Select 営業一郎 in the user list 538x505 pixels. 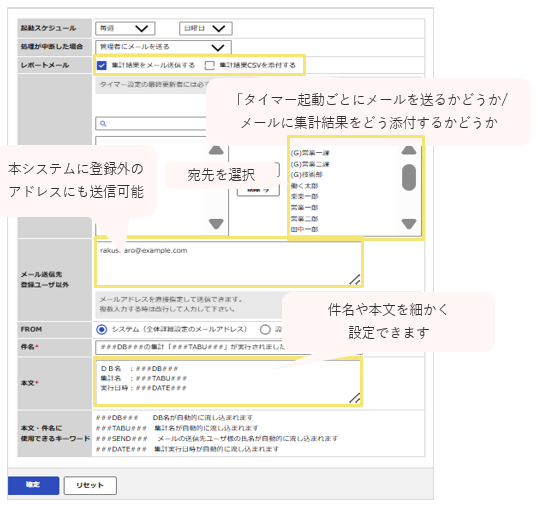pyautogui.click(x=304, y=208)
